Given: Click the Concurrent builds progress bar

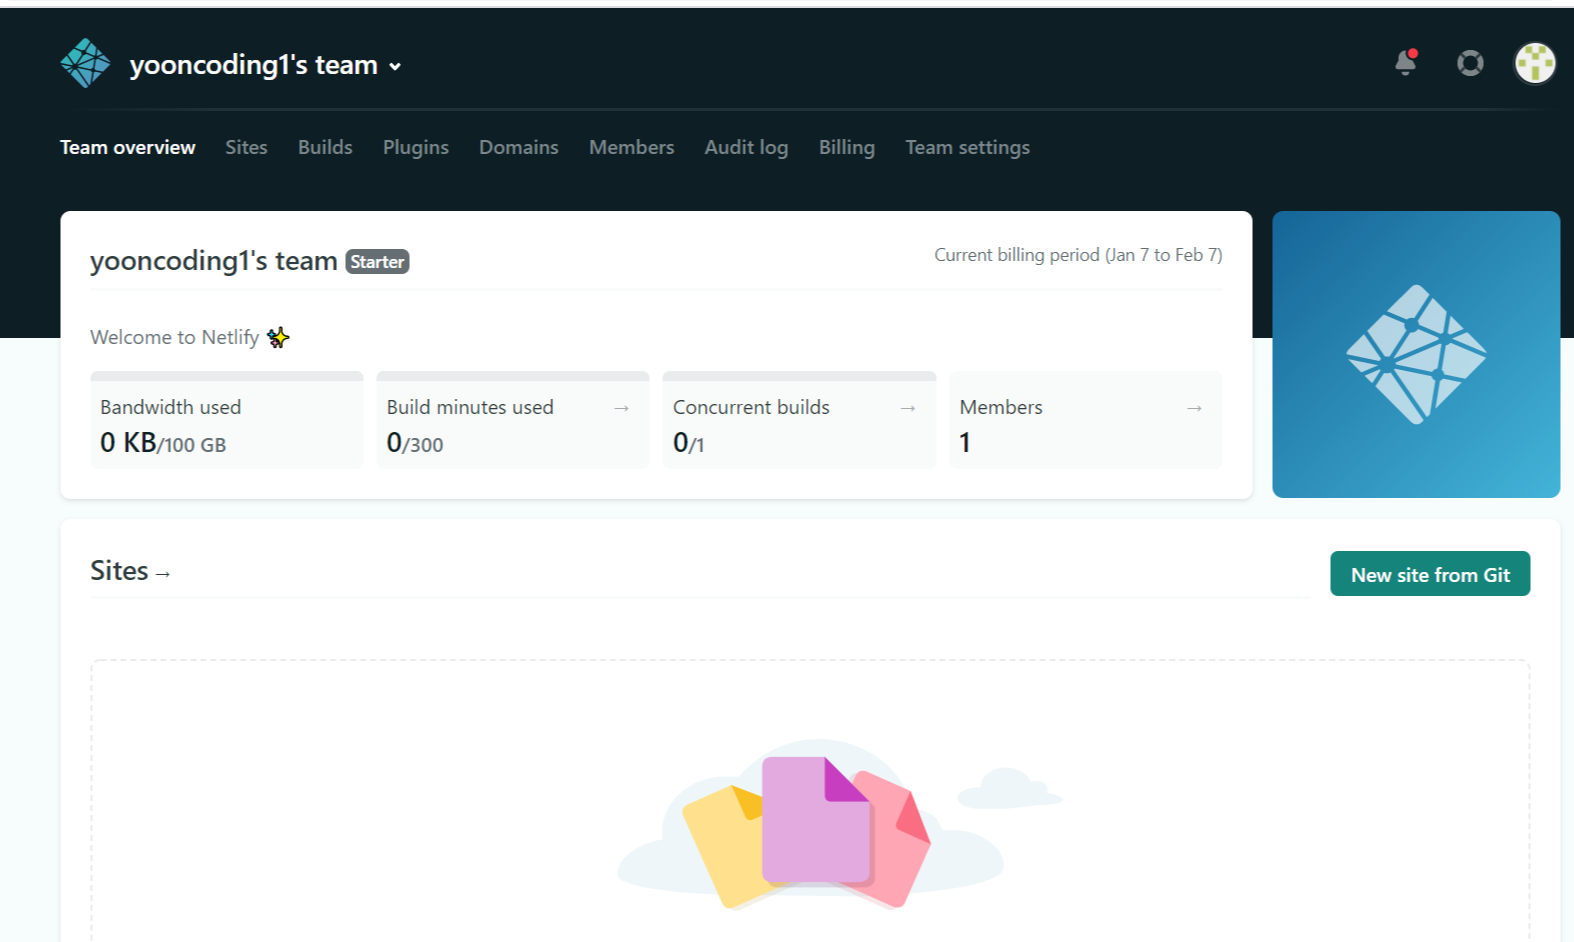Looking at the screenshot, I should (800, 376).
